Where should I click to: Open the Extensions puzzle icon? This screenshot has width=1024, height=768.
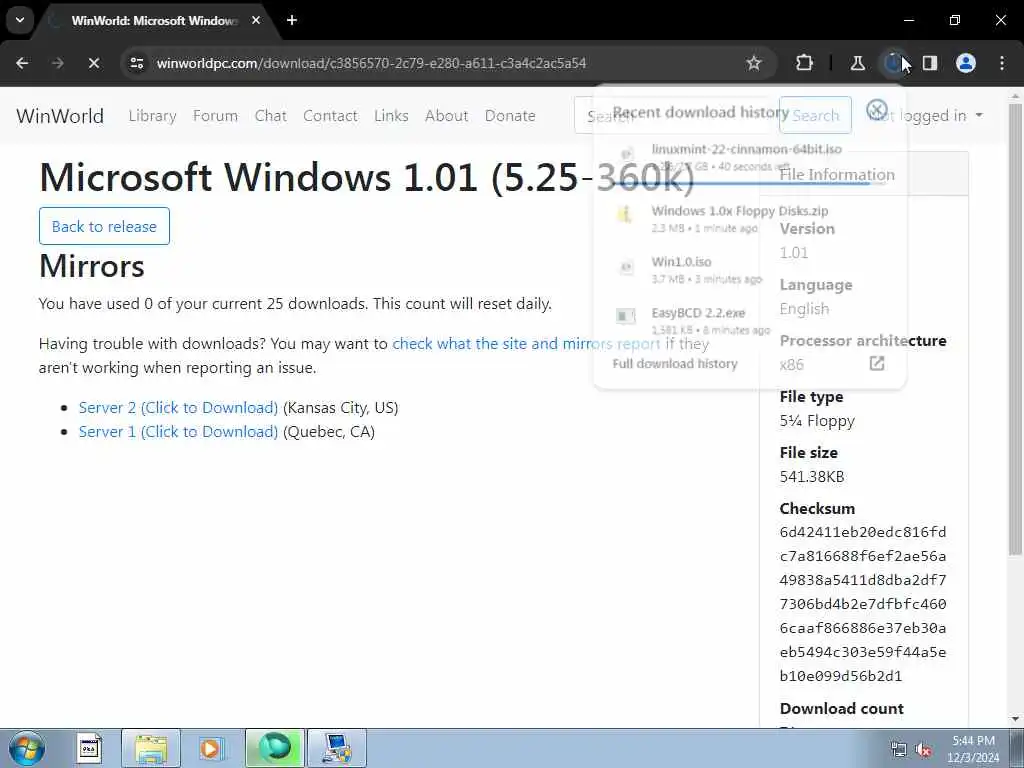[x=805, y=63]
